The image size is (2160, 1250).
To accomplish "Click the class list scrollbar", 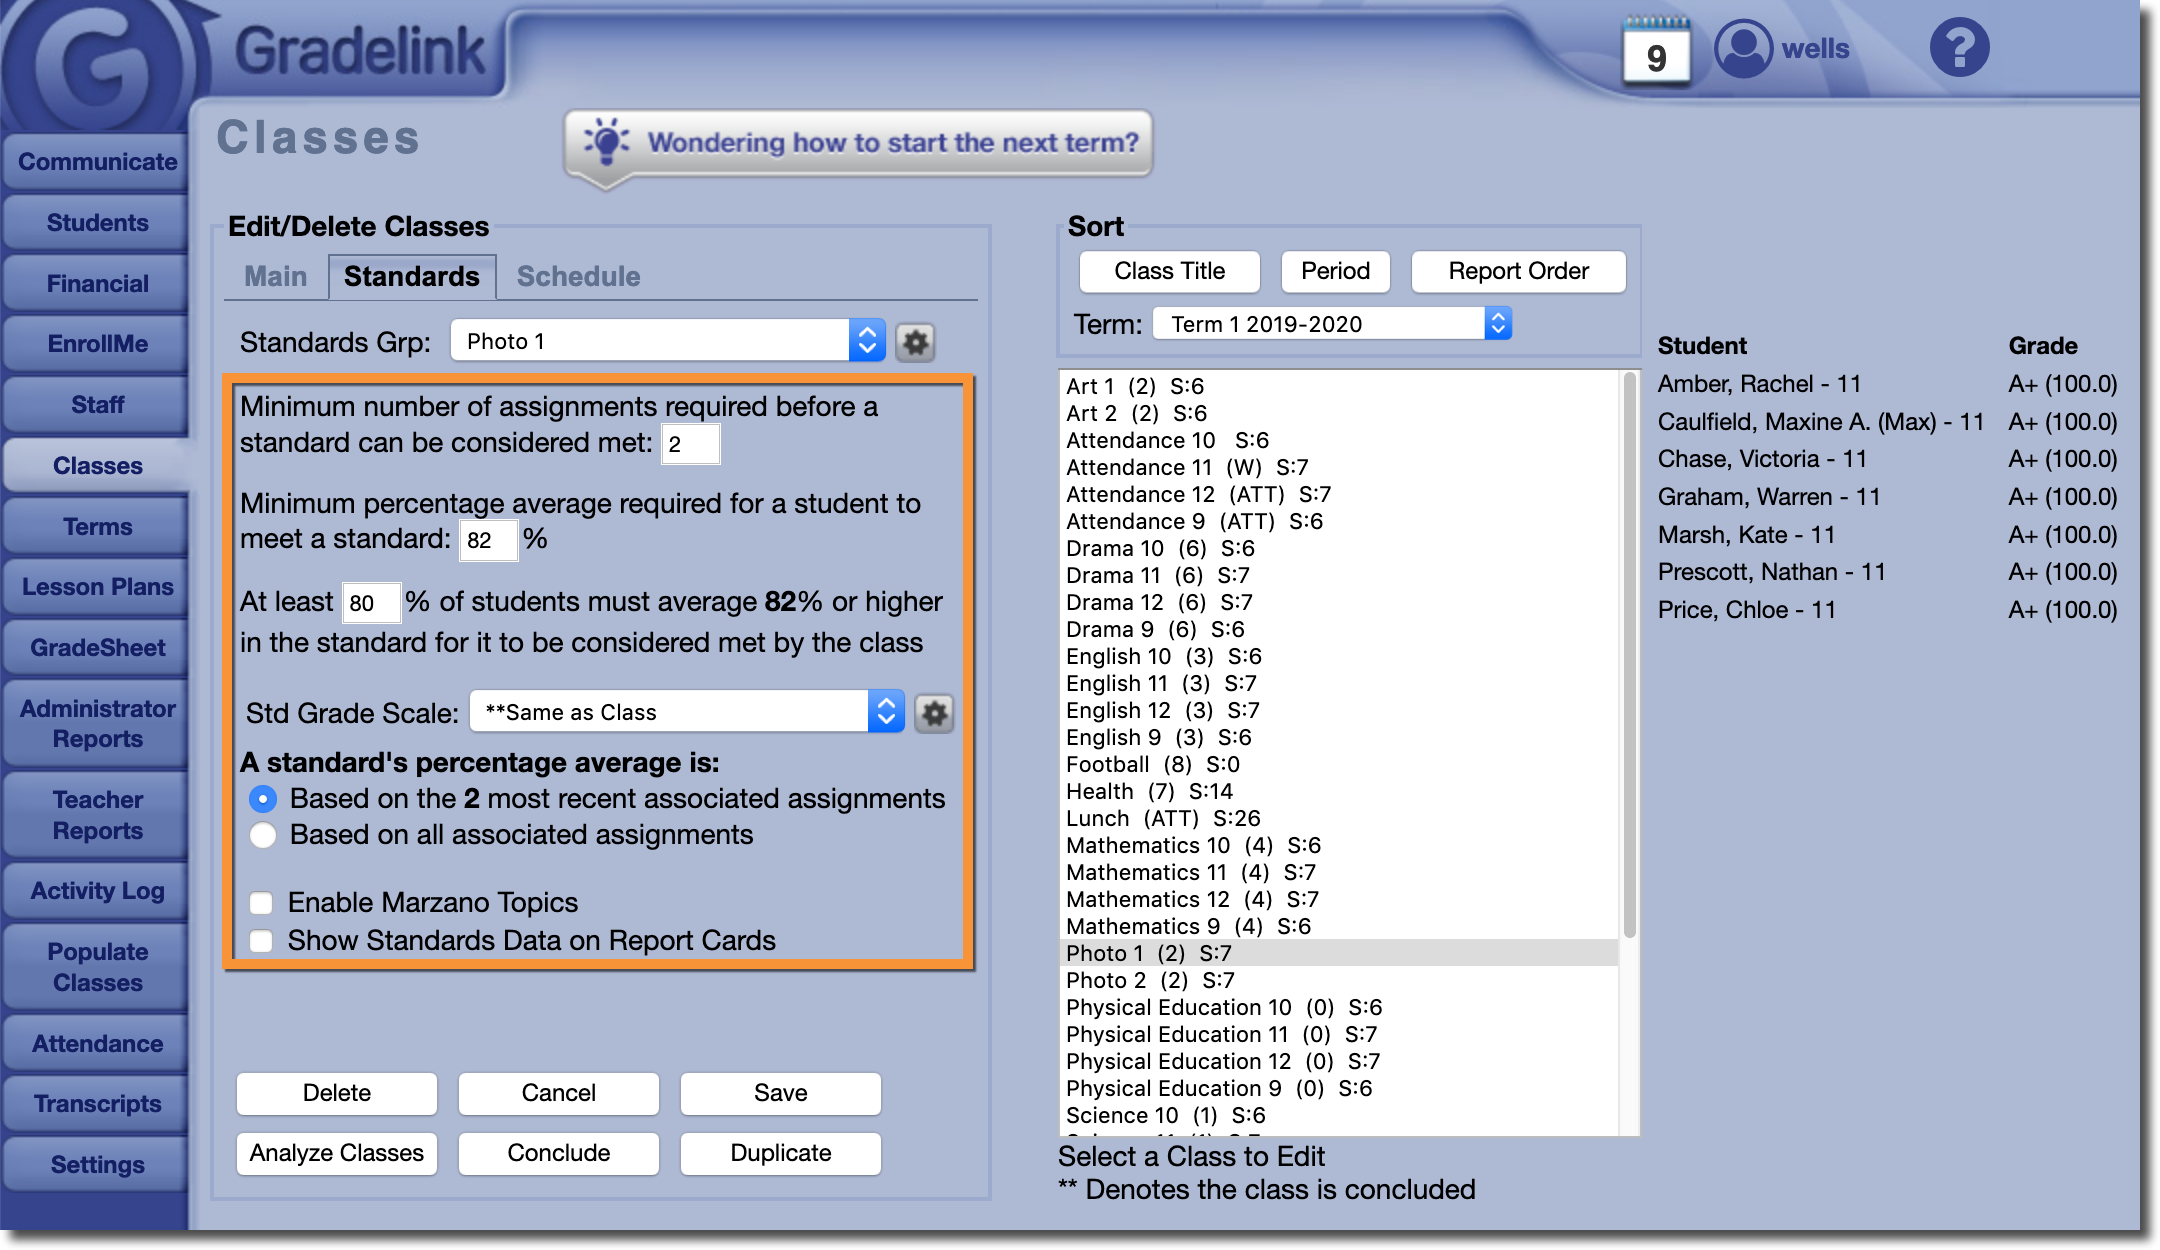I will tap(1629, 650).
